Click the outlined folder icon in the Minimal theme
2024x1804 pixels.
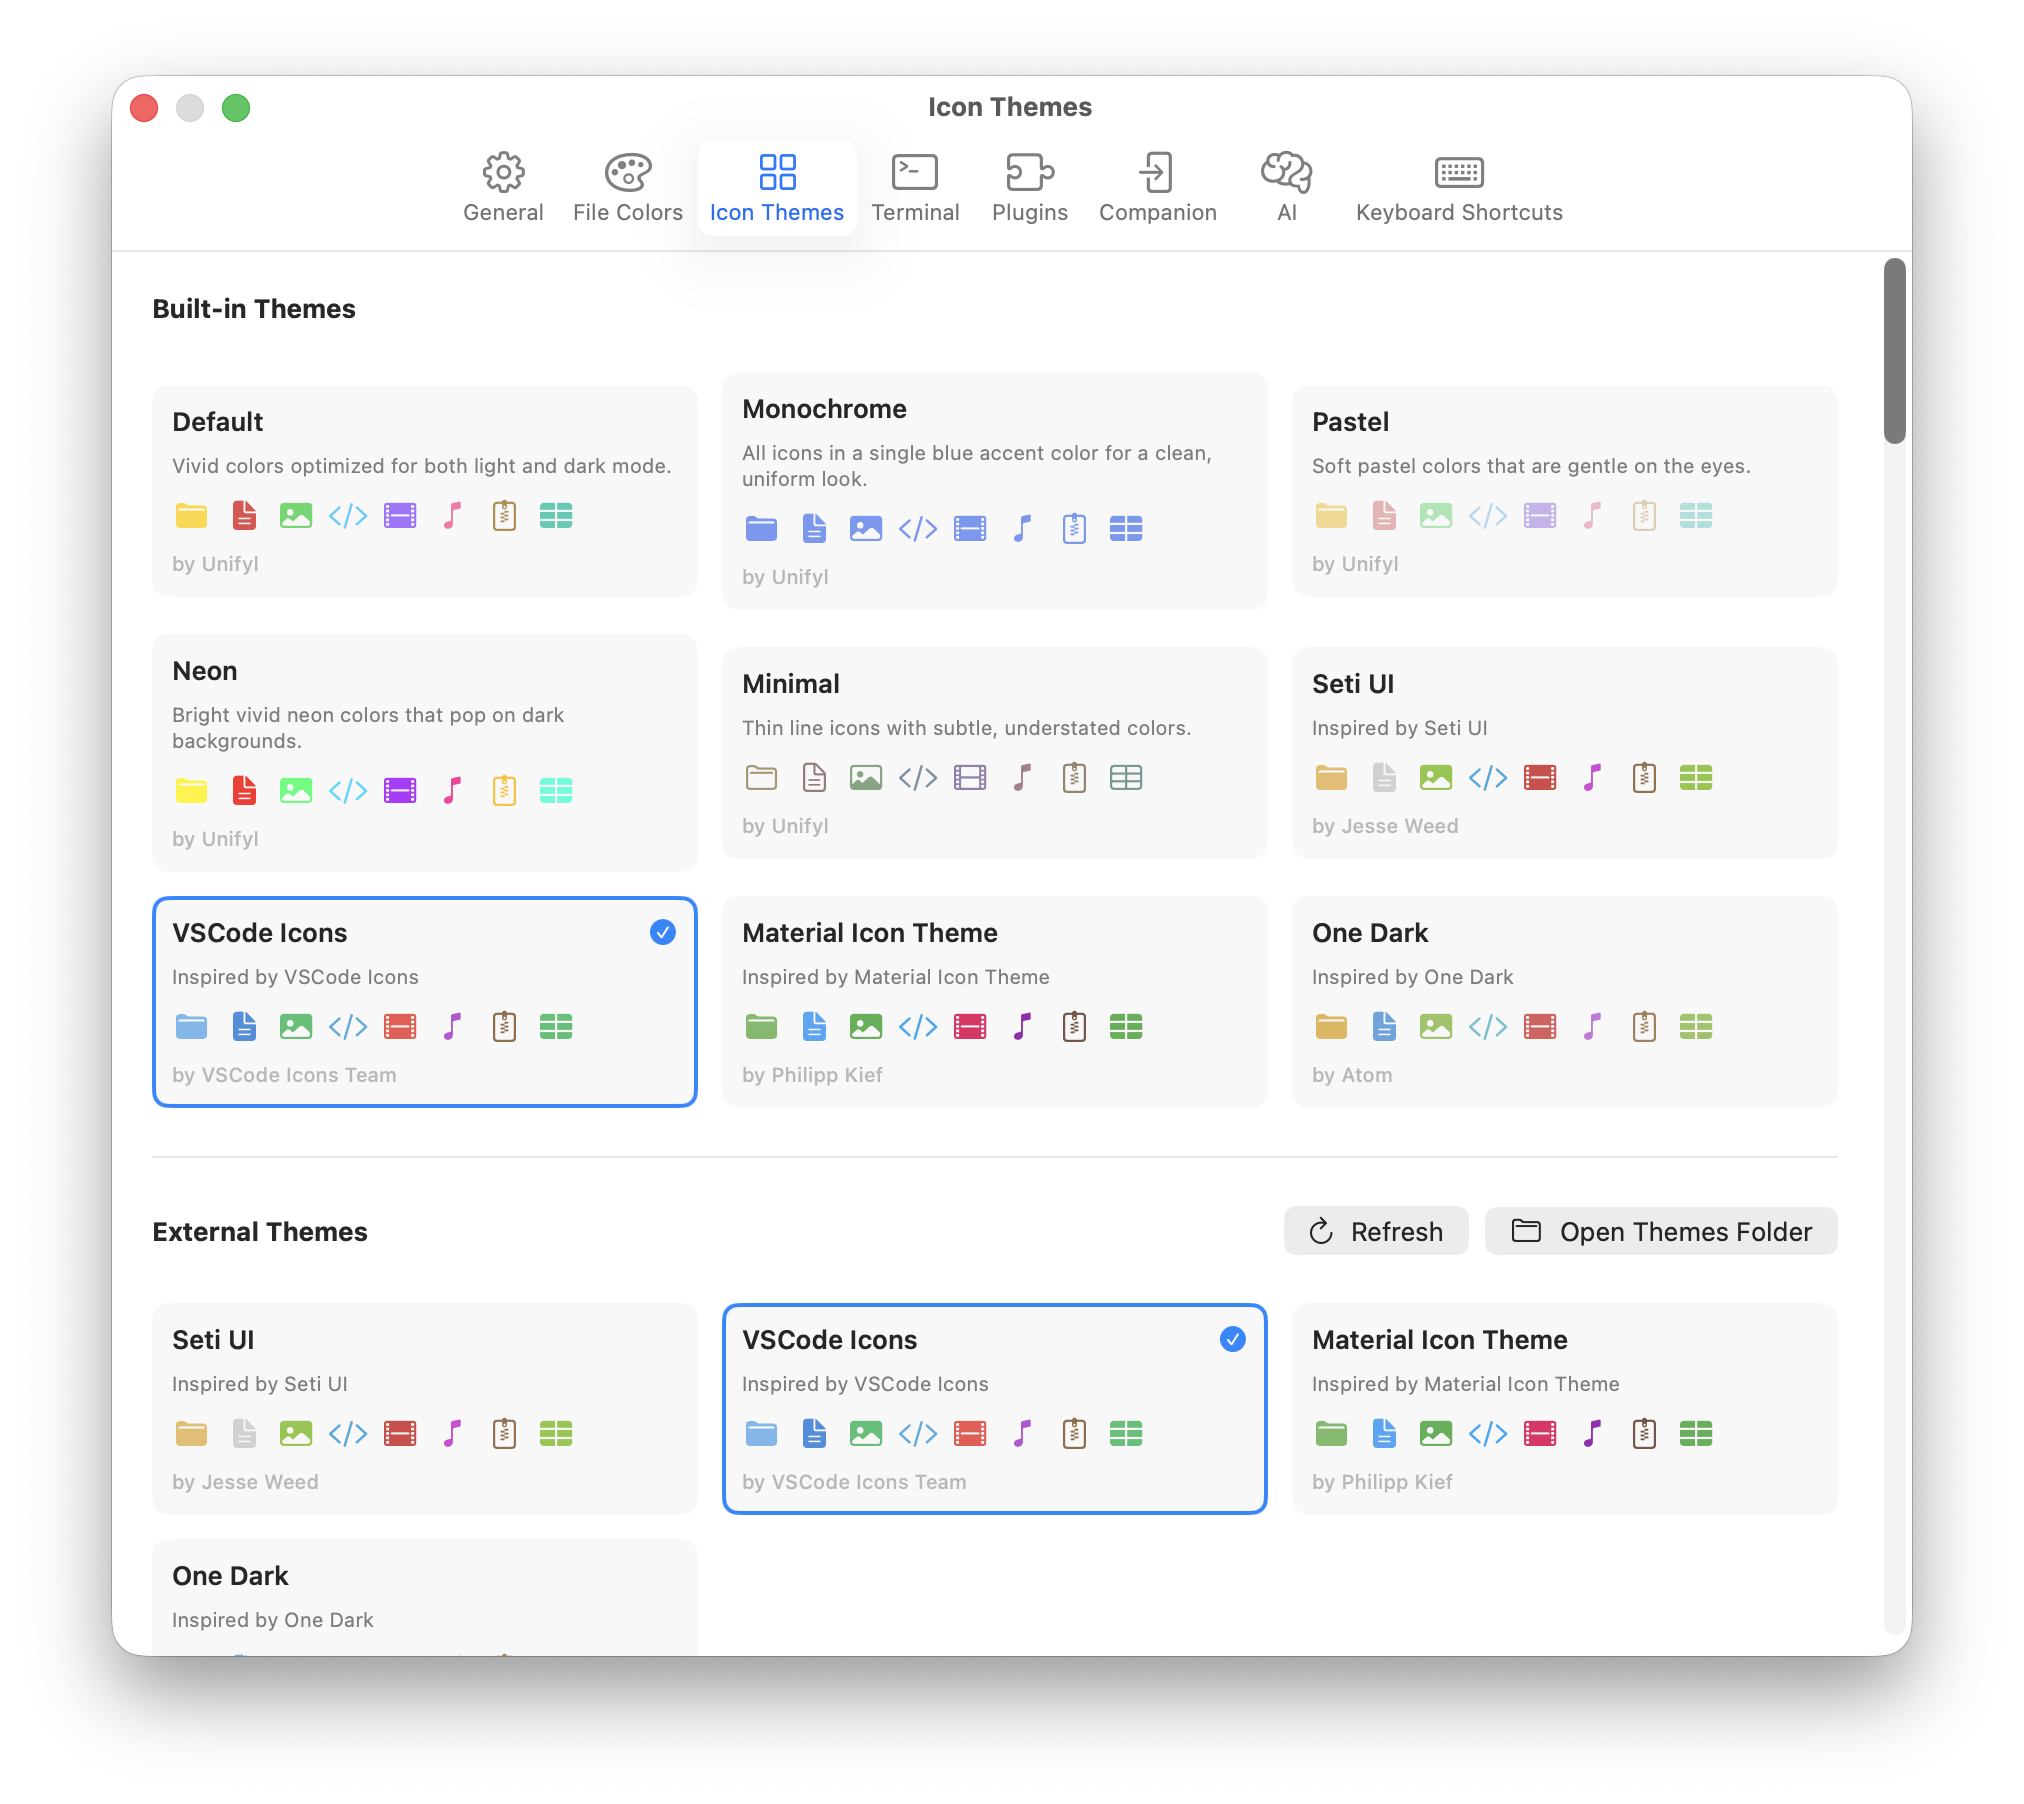pos(761,778)
